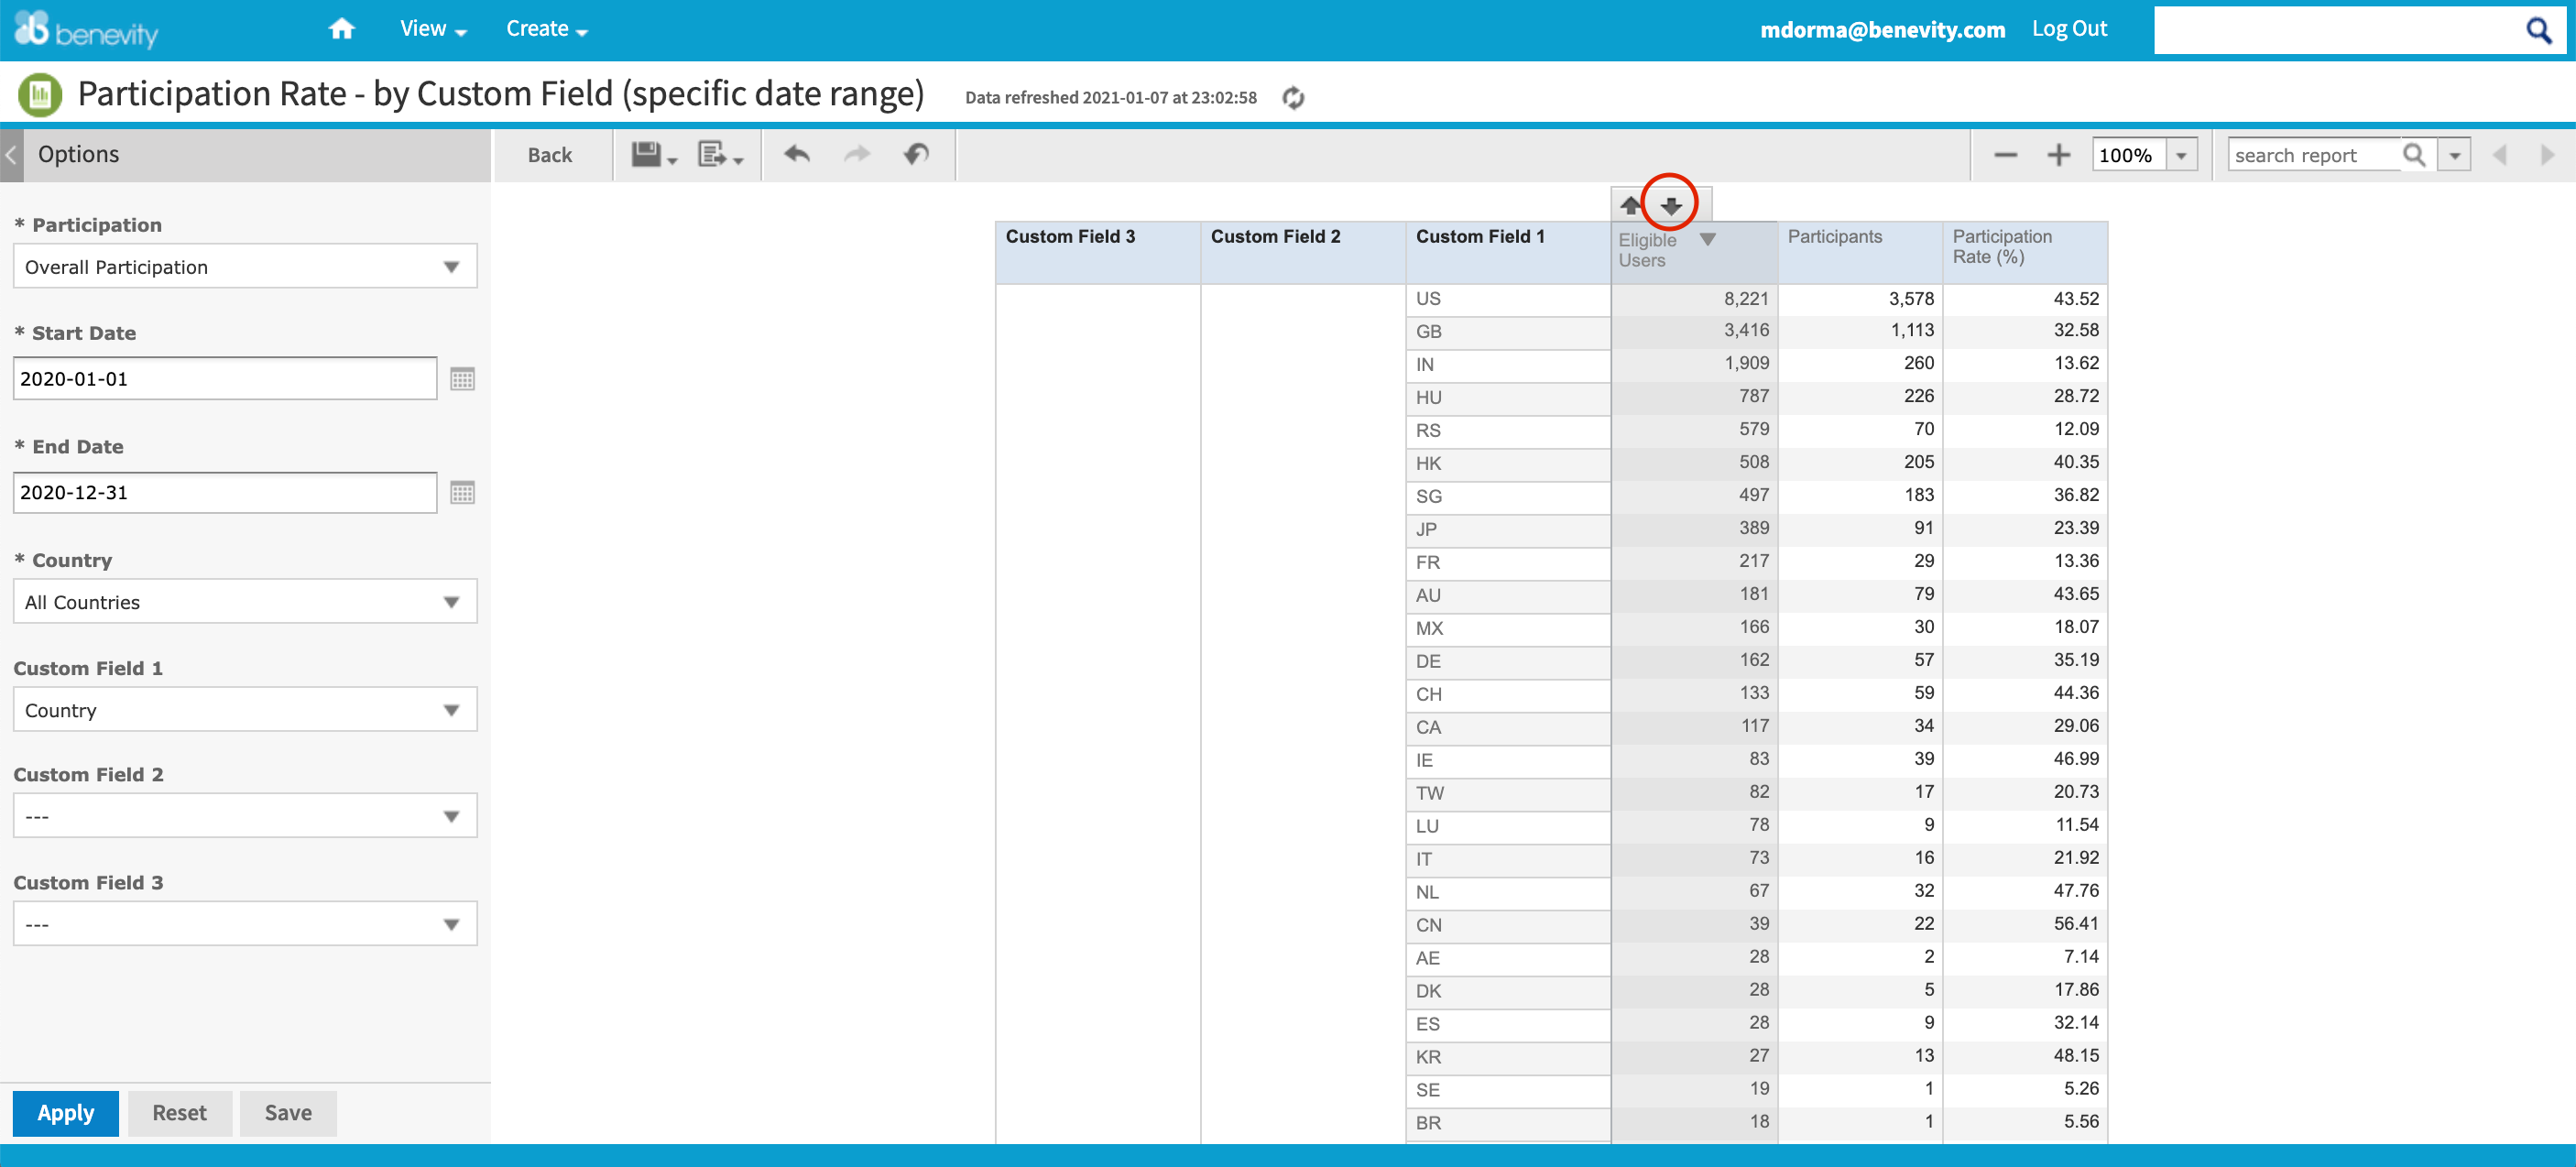Click eligible users value 8,221
This screenshot has width=2576, height=1167.
(x=1745, y=299)
